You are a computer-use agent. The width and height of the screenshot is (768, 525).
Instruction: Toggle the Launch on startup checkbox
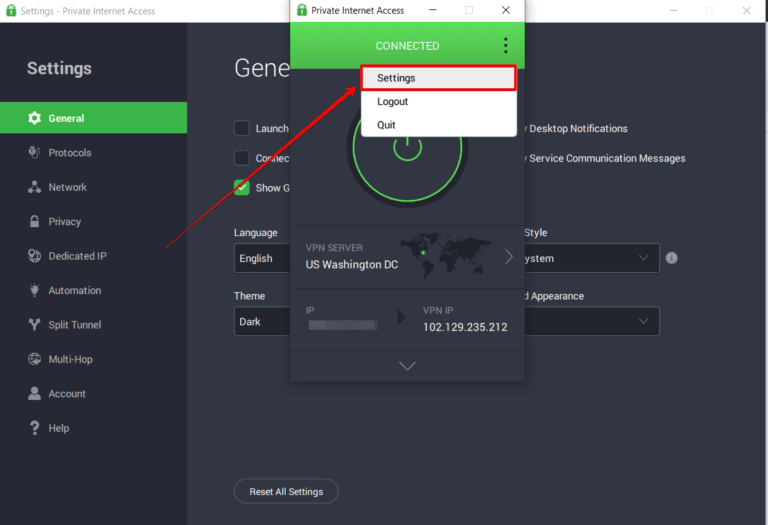point(242,128)
